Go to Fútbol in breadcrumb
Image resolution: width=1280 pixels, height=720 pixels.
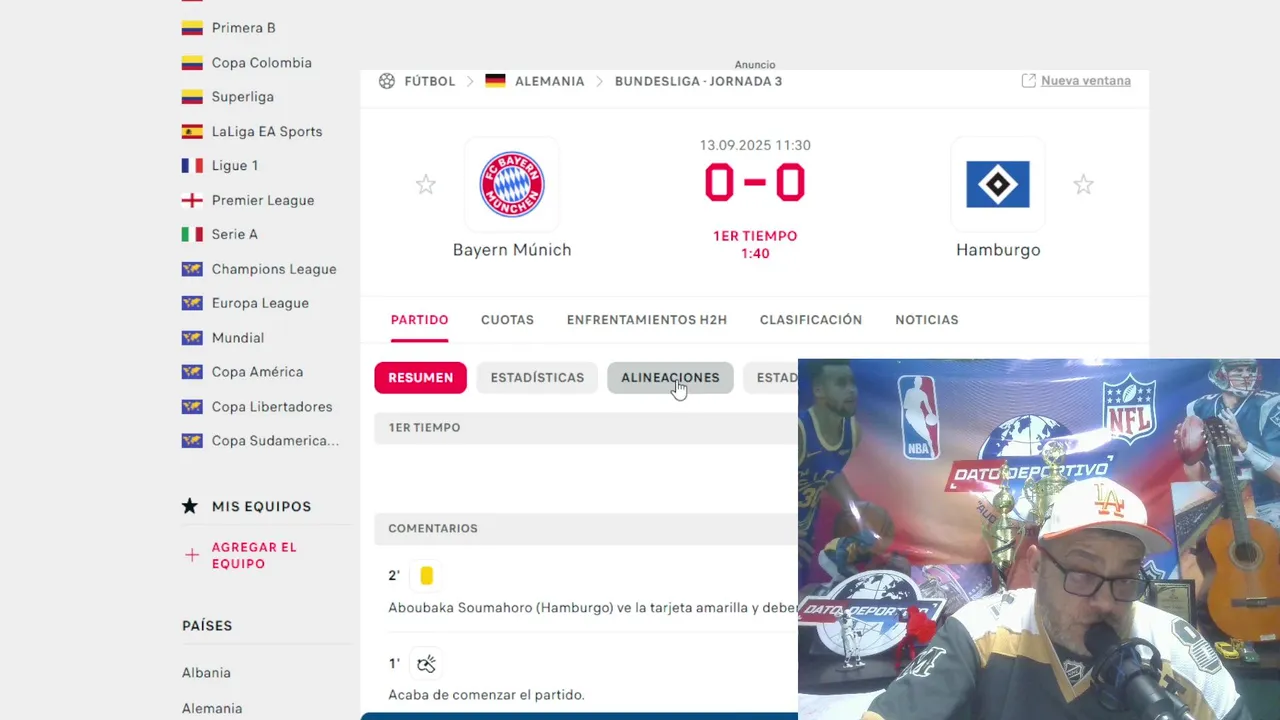tap(430, 81)
